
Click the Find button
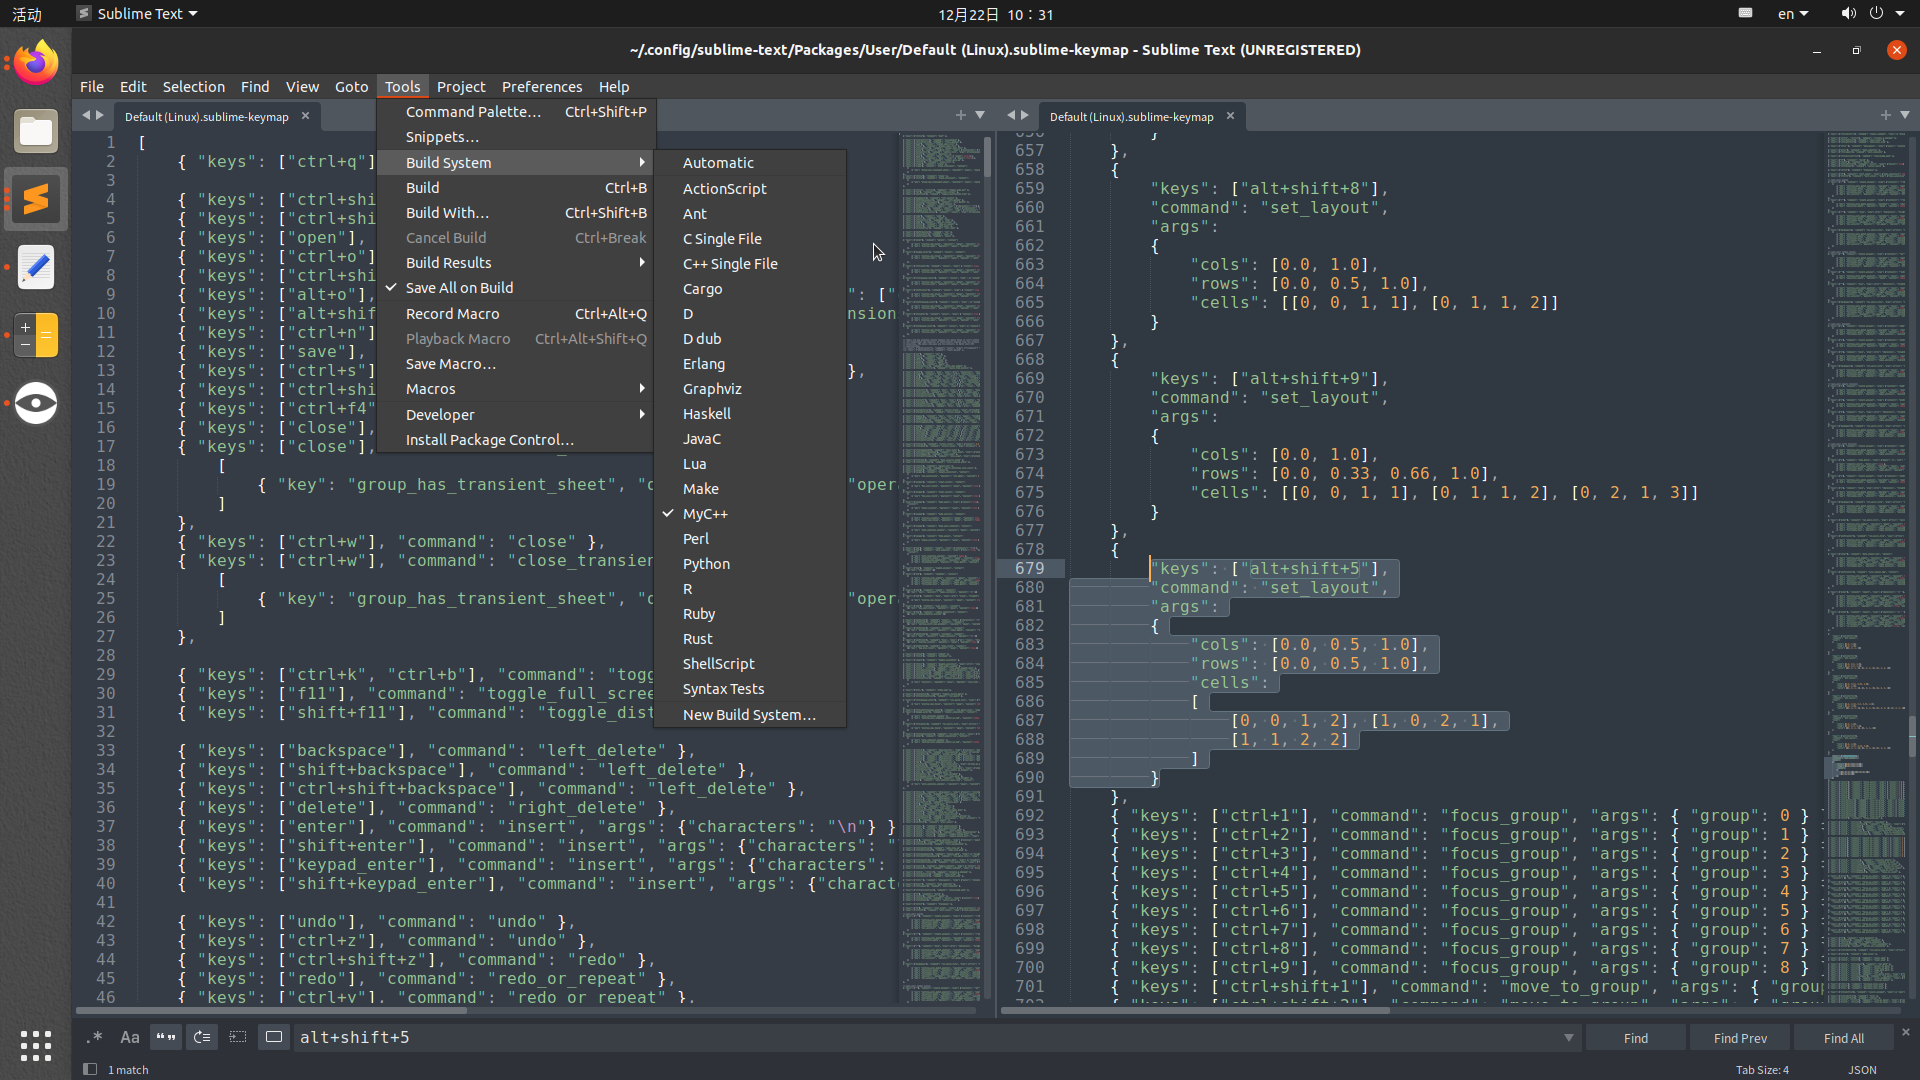pyautogui.click(x=1636, y=1038)
